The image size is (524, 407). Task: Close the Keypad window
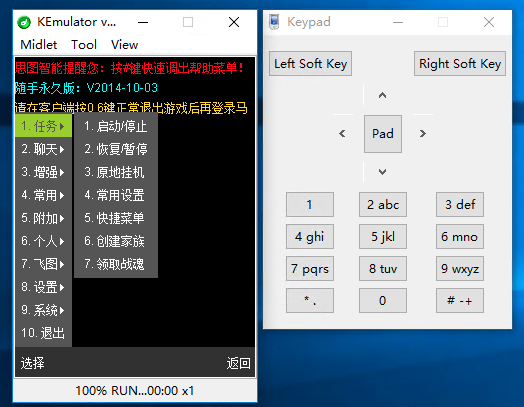(x=489, y=22)
